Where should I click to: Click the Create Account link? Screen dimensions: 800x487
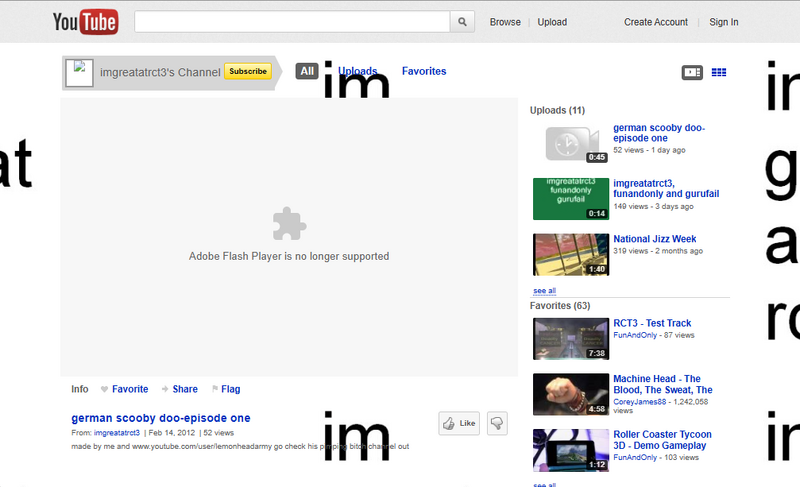click(656, 22)
